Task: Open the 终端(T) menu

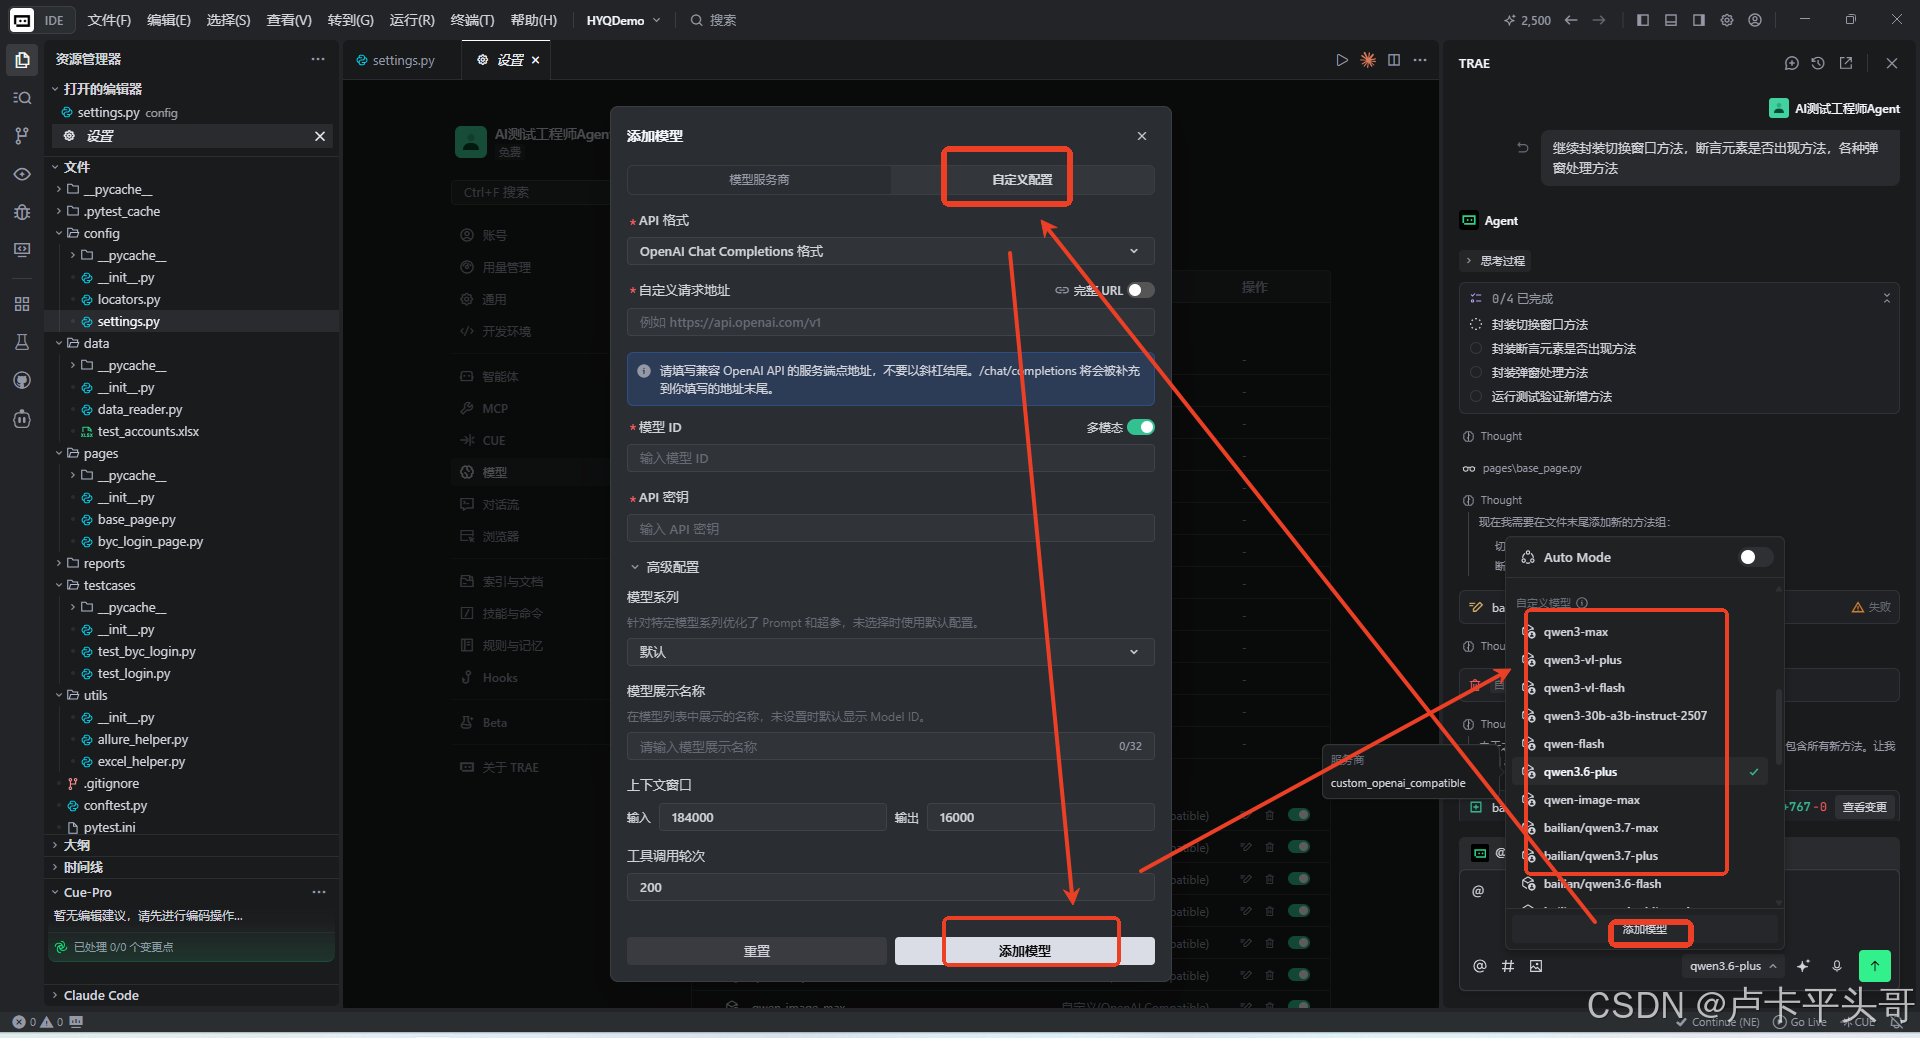Action: pos(472,20)
